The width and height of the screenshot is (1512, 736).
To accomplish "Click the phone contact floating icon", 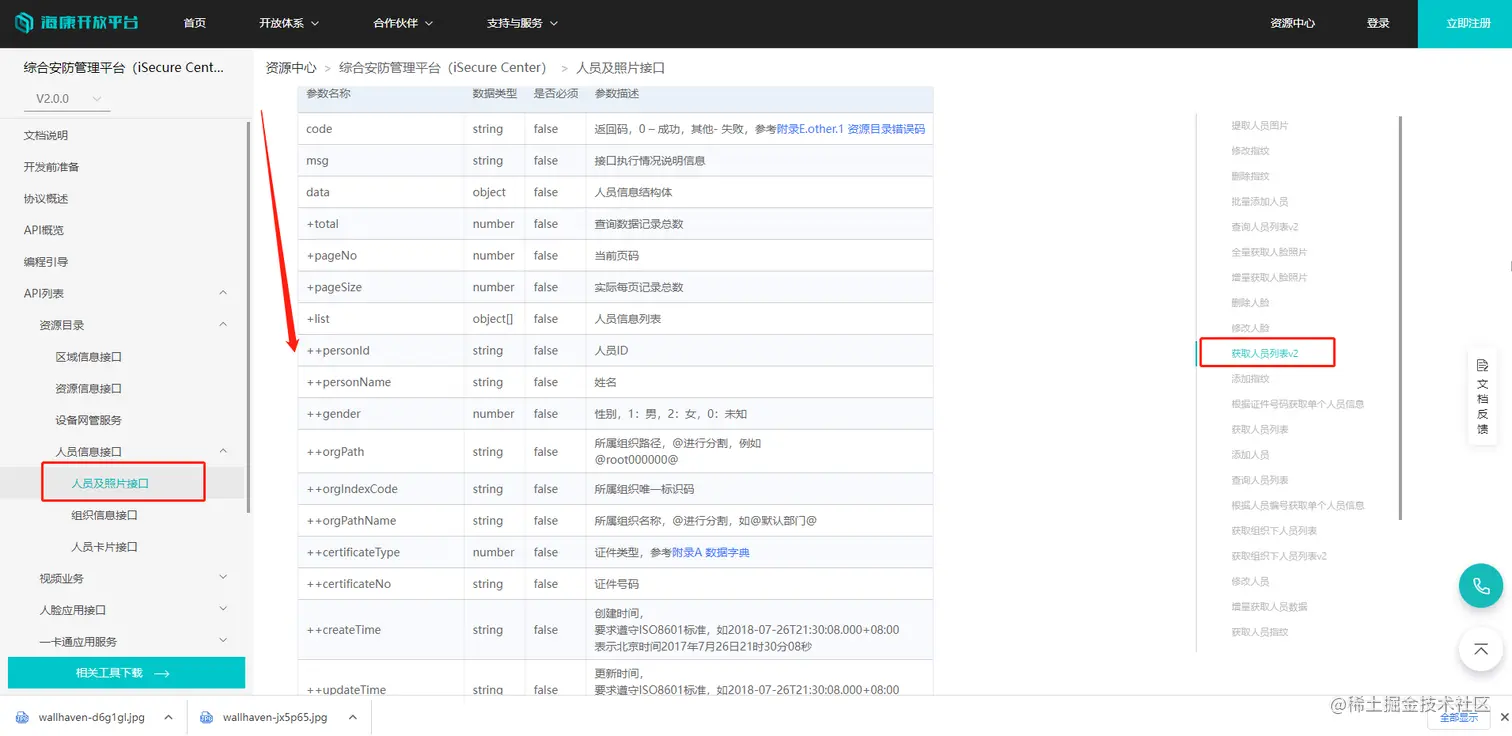I will pos(1481,586).
